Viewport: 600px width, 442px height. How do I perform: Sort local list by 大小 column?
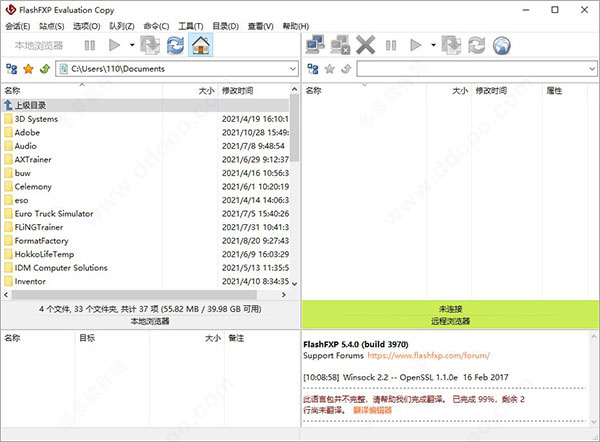point(190,91)
